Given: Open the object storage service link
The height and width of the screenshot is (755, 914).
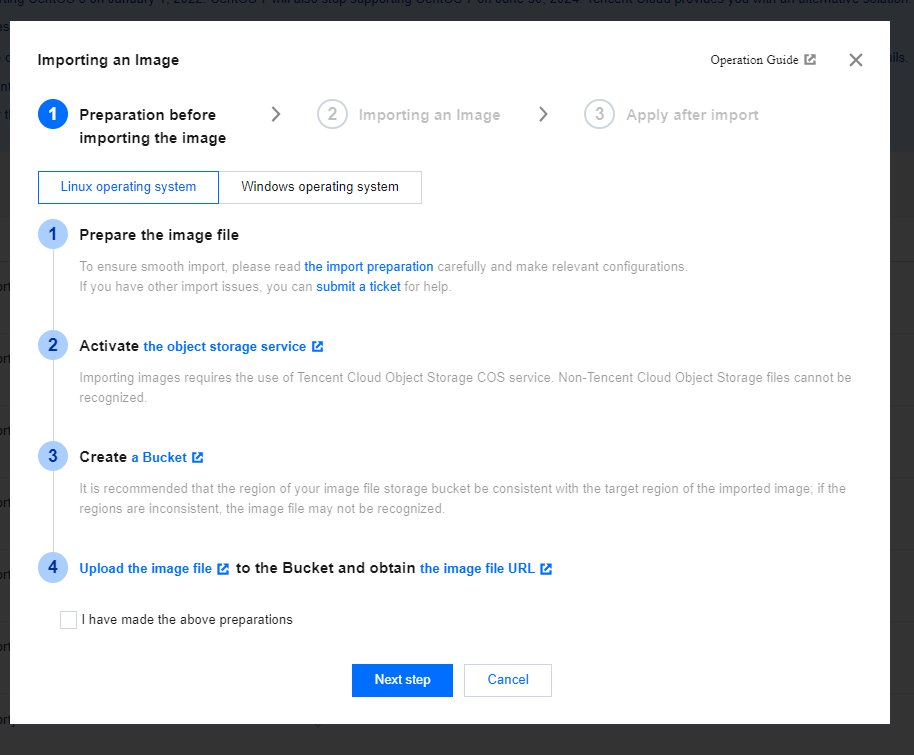Looking at the screenshot, I should coord(225,347).
